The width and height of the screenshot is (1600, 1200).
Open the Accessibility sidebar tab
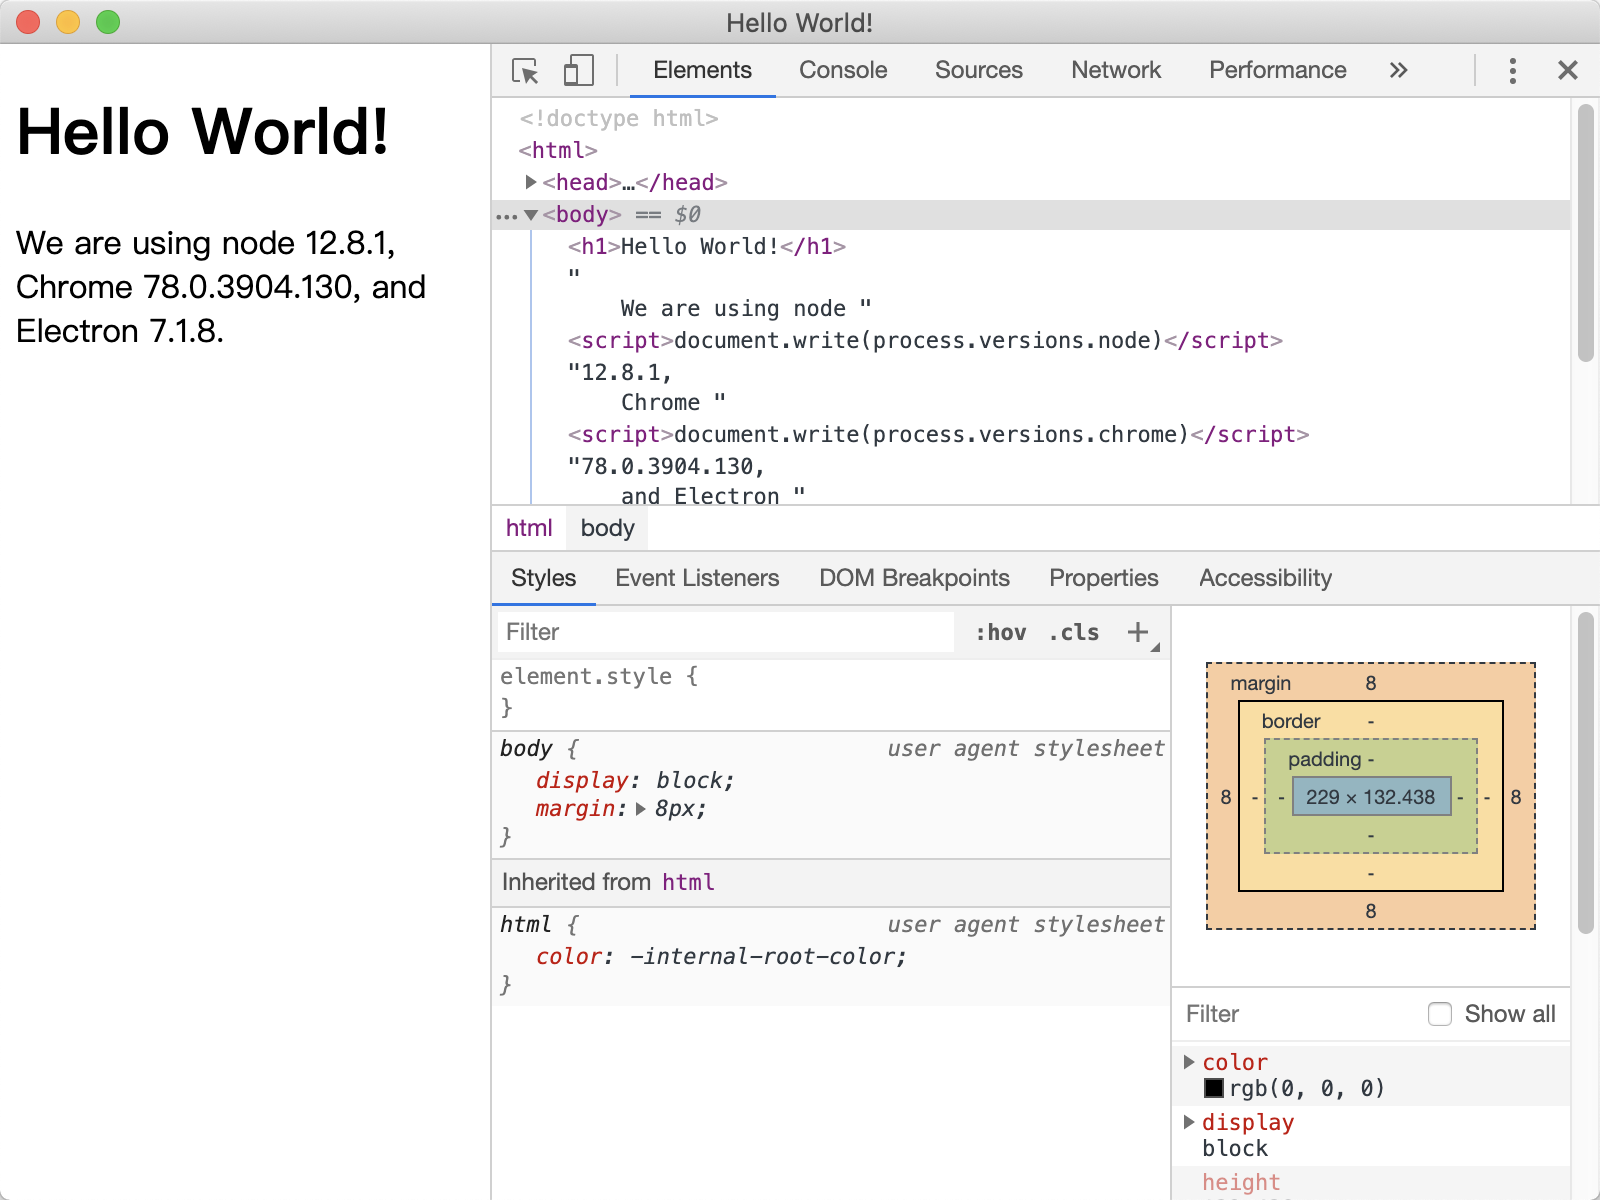(x=1265, y=578)
